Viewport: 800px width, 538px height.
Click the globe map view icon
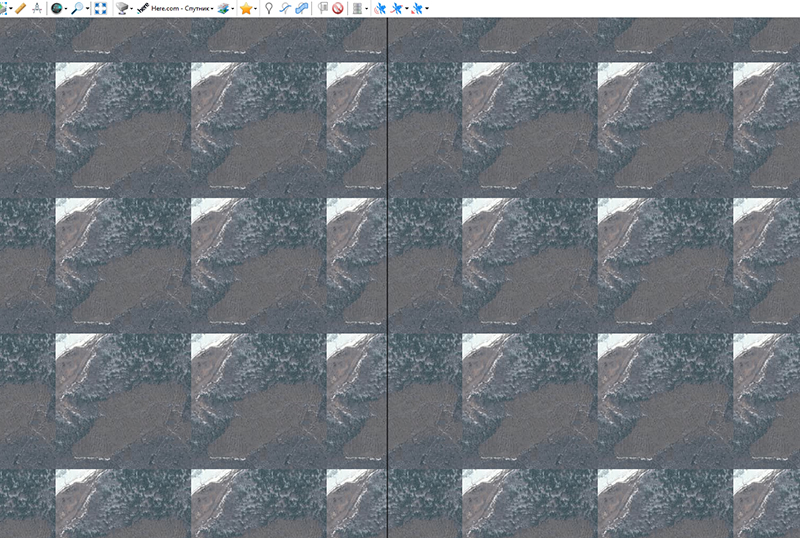tap(58, 8)
